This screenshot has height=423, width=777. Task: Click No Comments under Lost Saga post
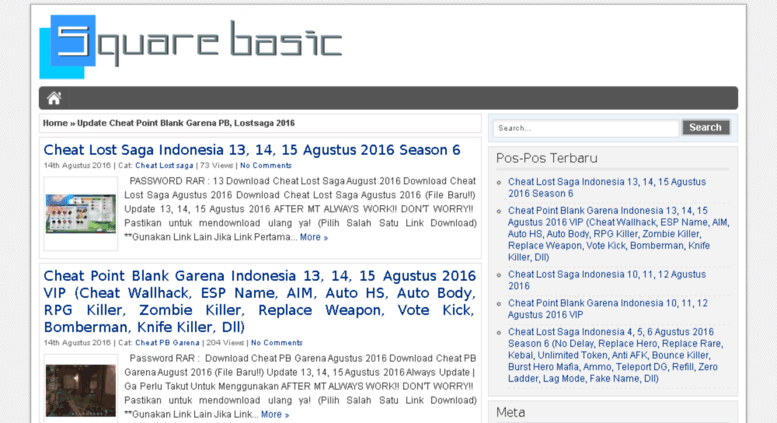[x=266, y=165]
